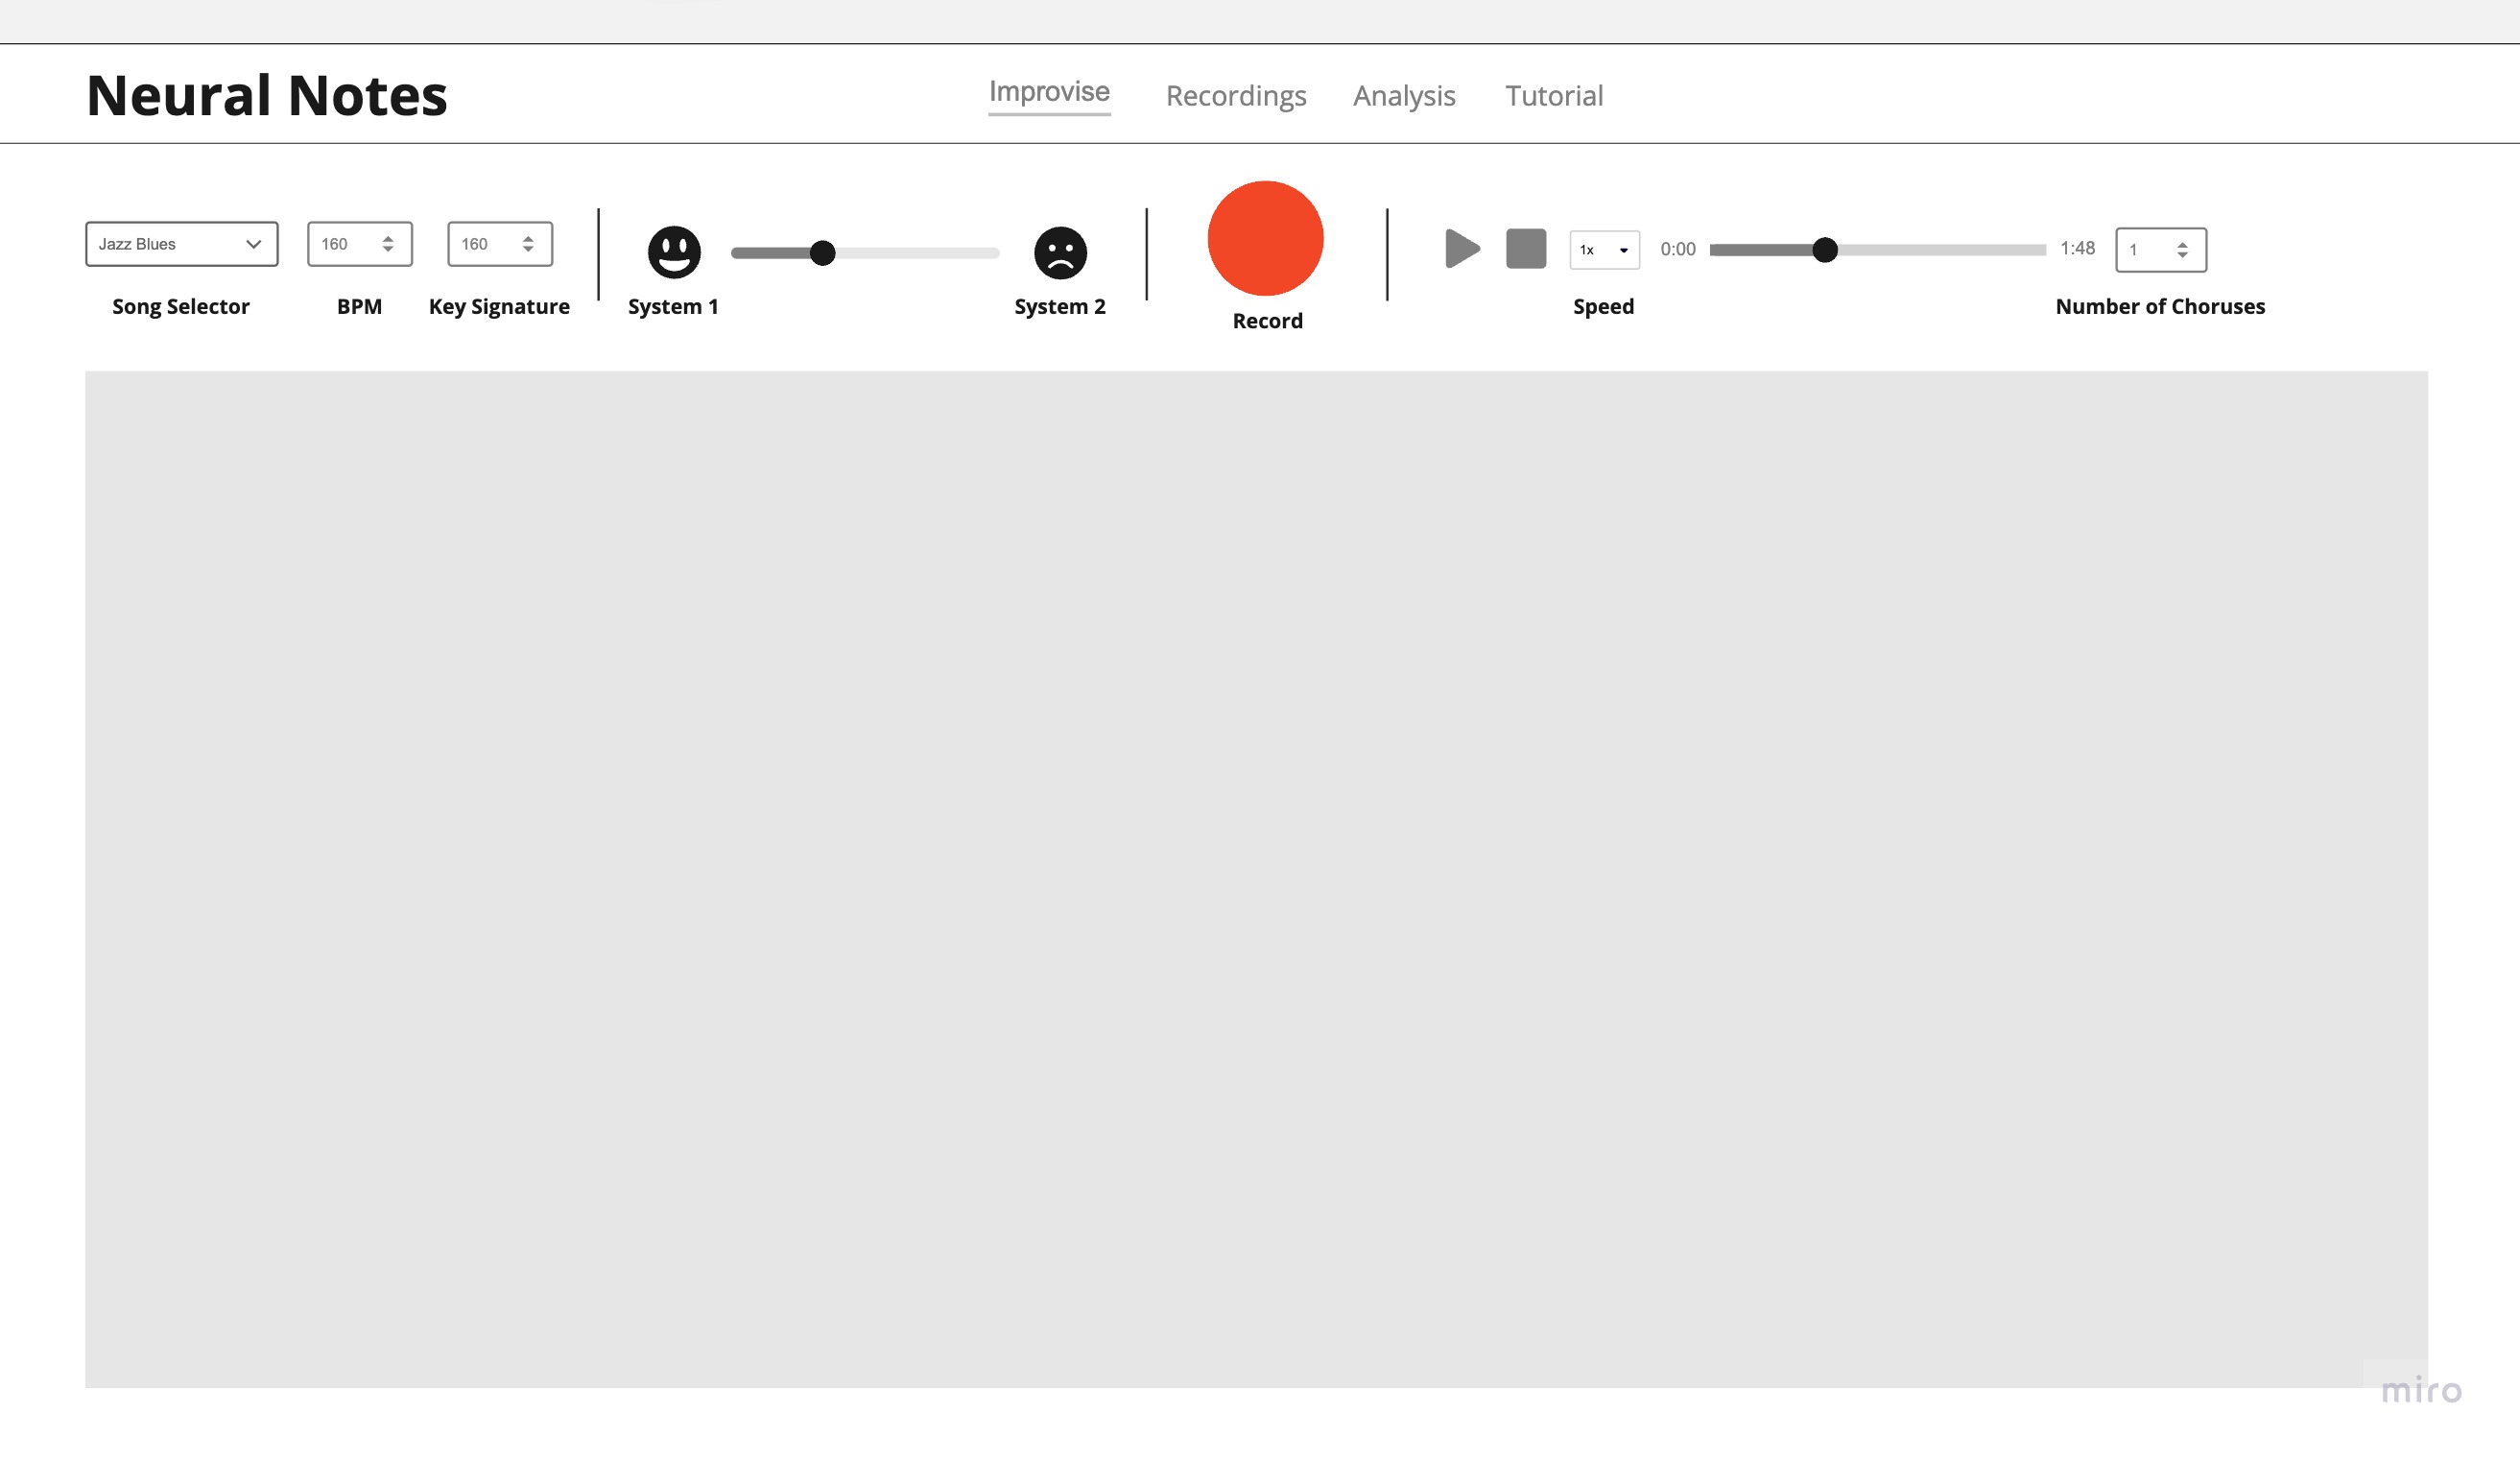
Task: Click the large gray canvas area
Action: coord(1256,878)
